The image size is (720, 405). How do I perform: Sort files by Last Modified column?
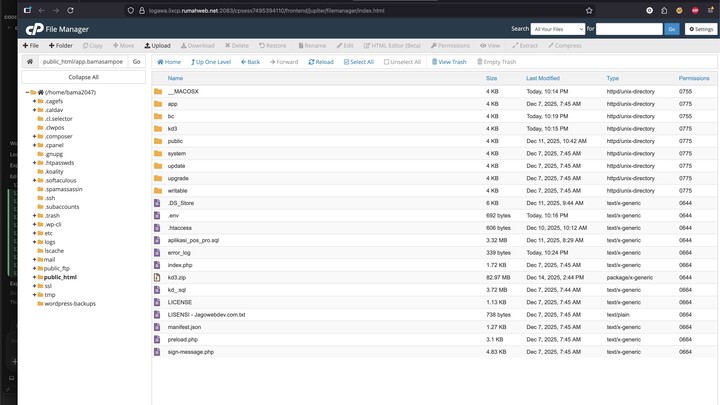(543, 78)
